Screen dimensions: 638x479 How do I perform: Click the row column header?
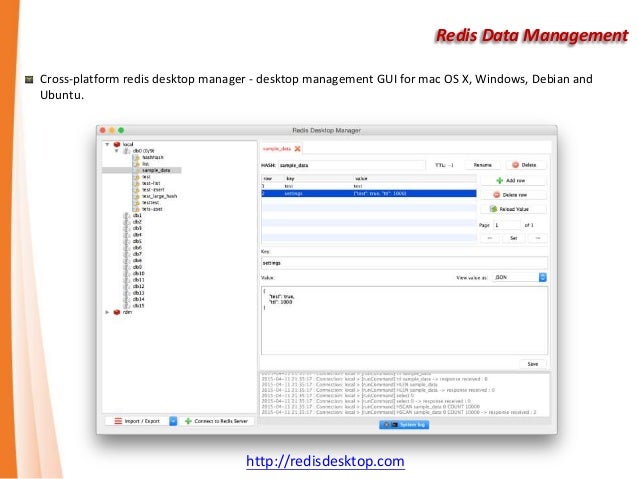pyautogui.click(x=273, y=179)
